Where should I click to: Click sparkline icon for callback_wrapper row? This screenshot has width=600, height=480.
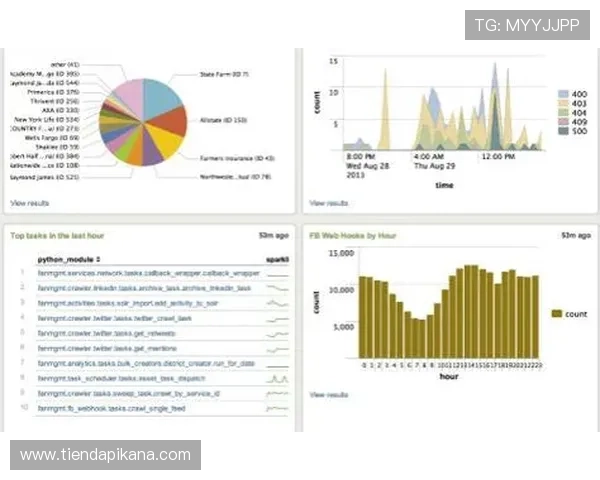pyautogui.click(x=277, y=272)
